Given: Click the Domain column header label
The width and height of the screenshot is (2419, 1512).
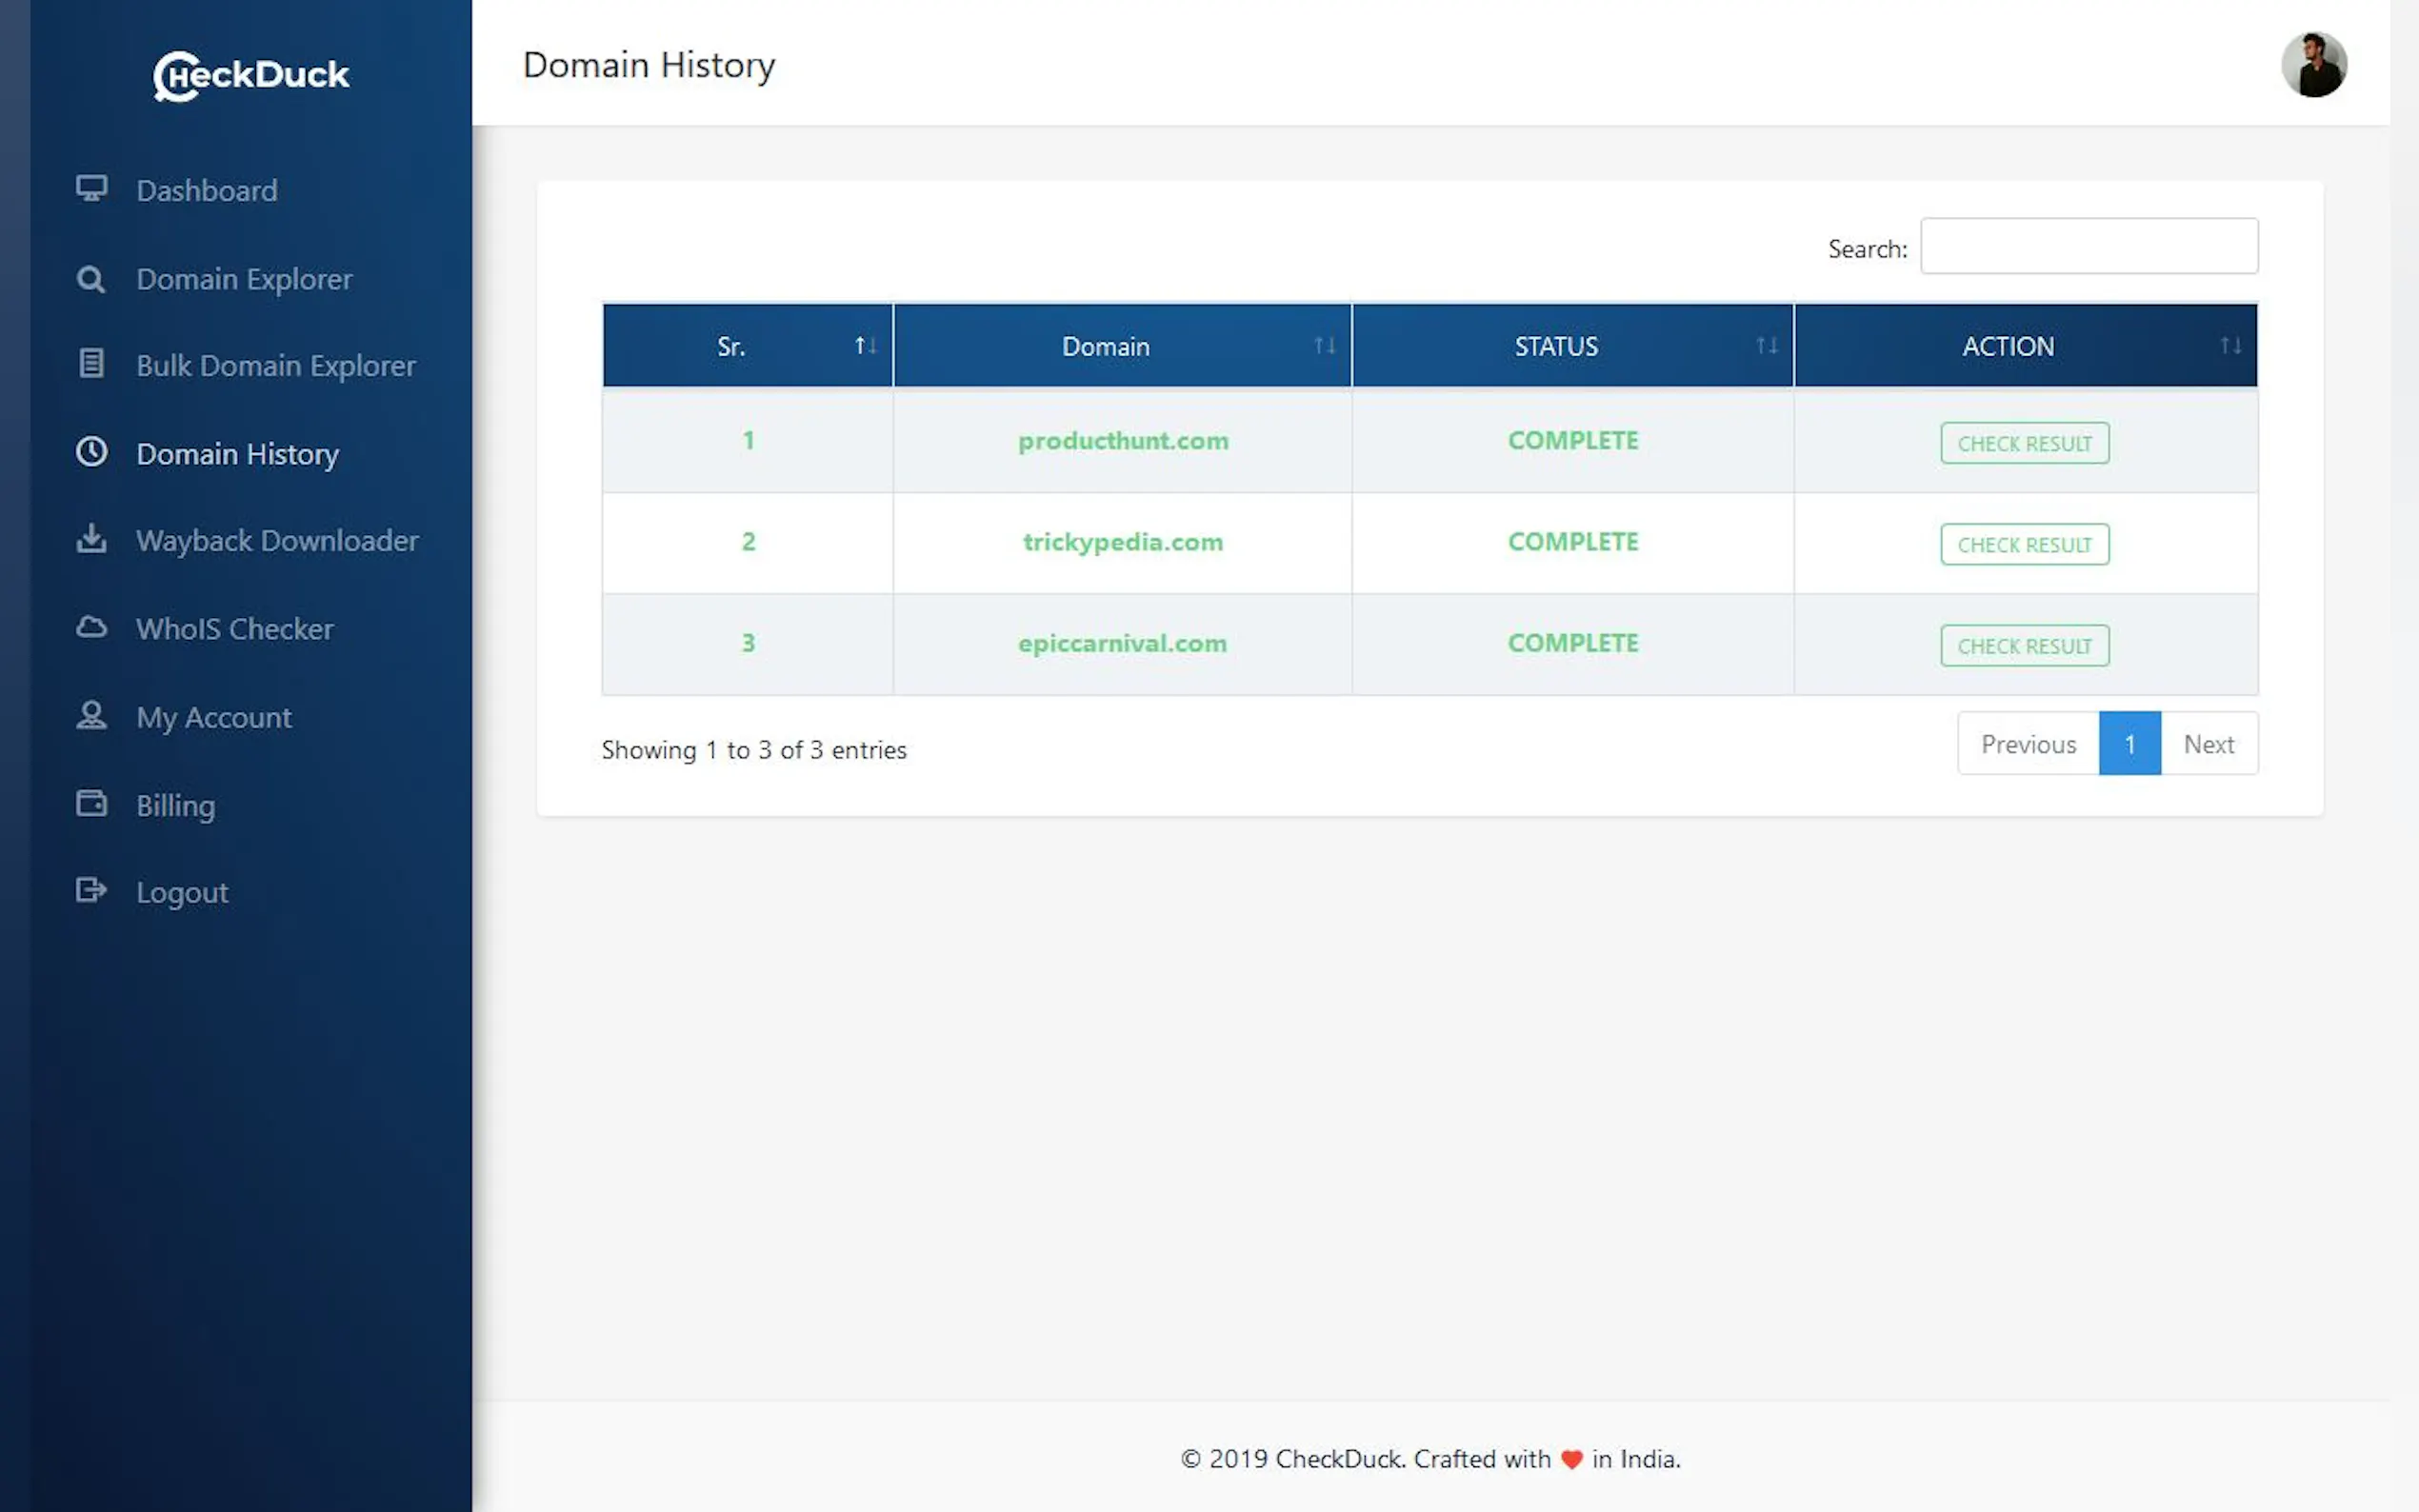Looking at the screenshot, I should pos(1105,347).
